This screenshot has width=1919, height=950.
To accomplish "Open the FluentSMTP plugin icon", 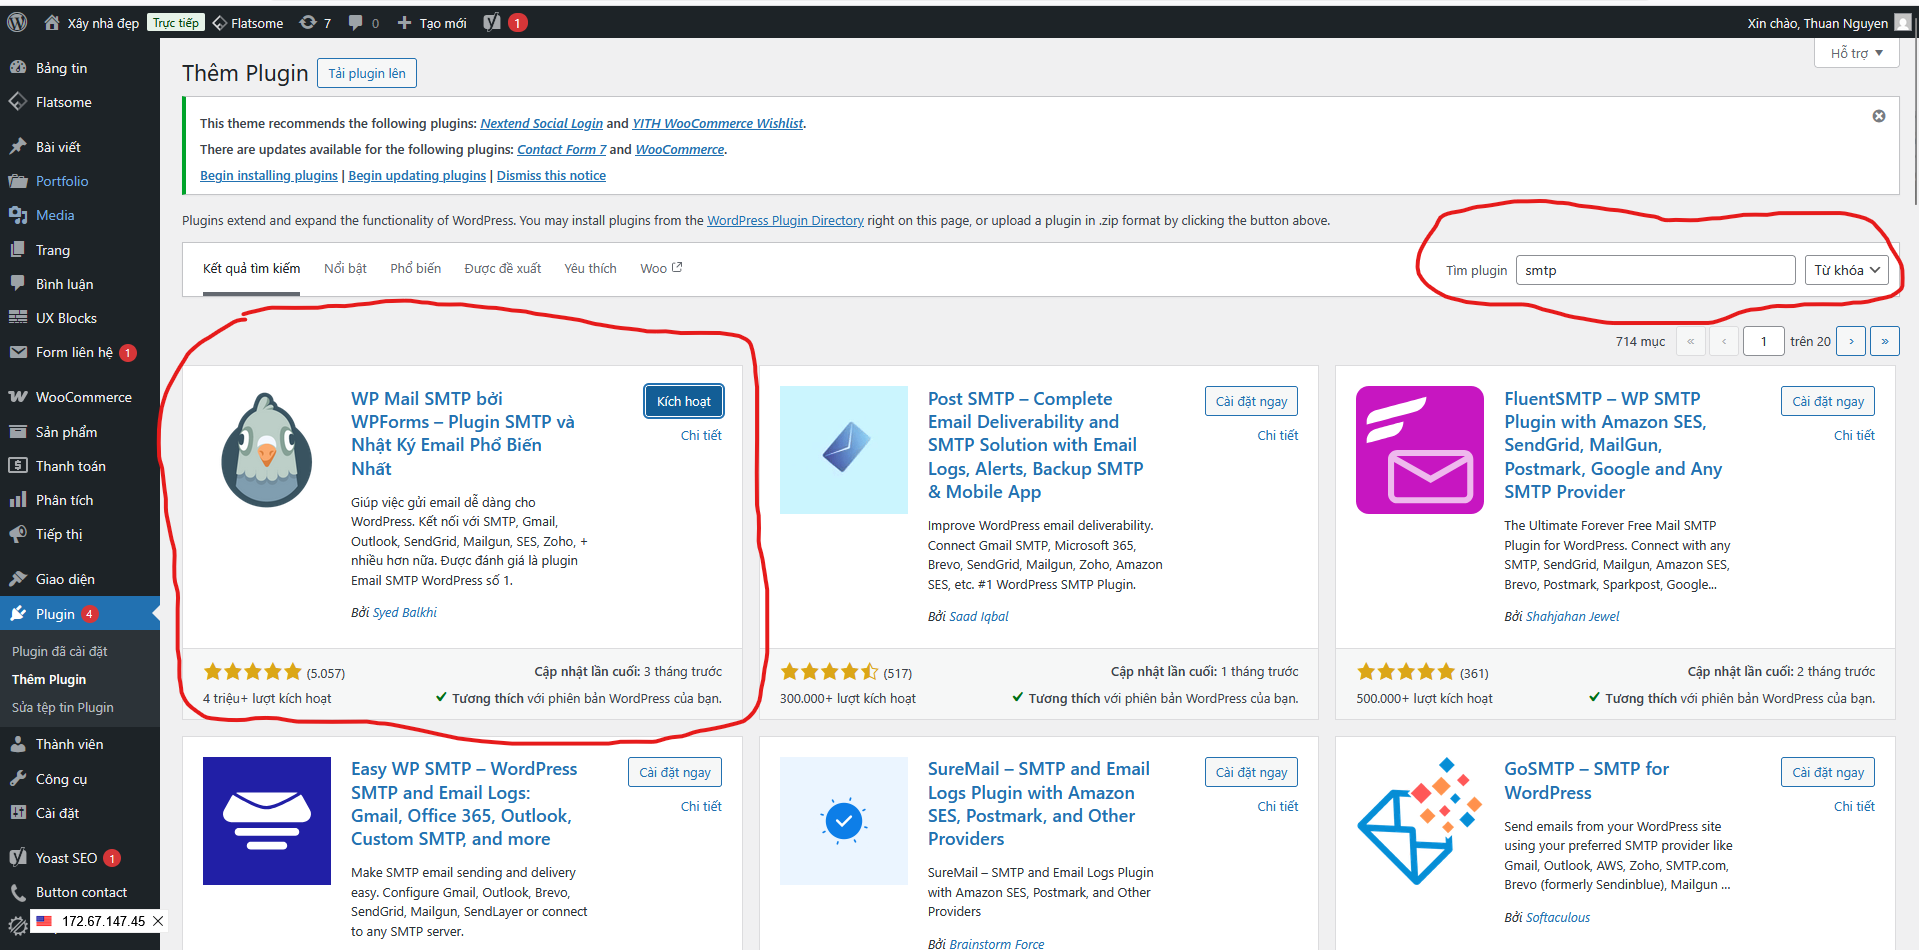I will [x=1419, y=450].
